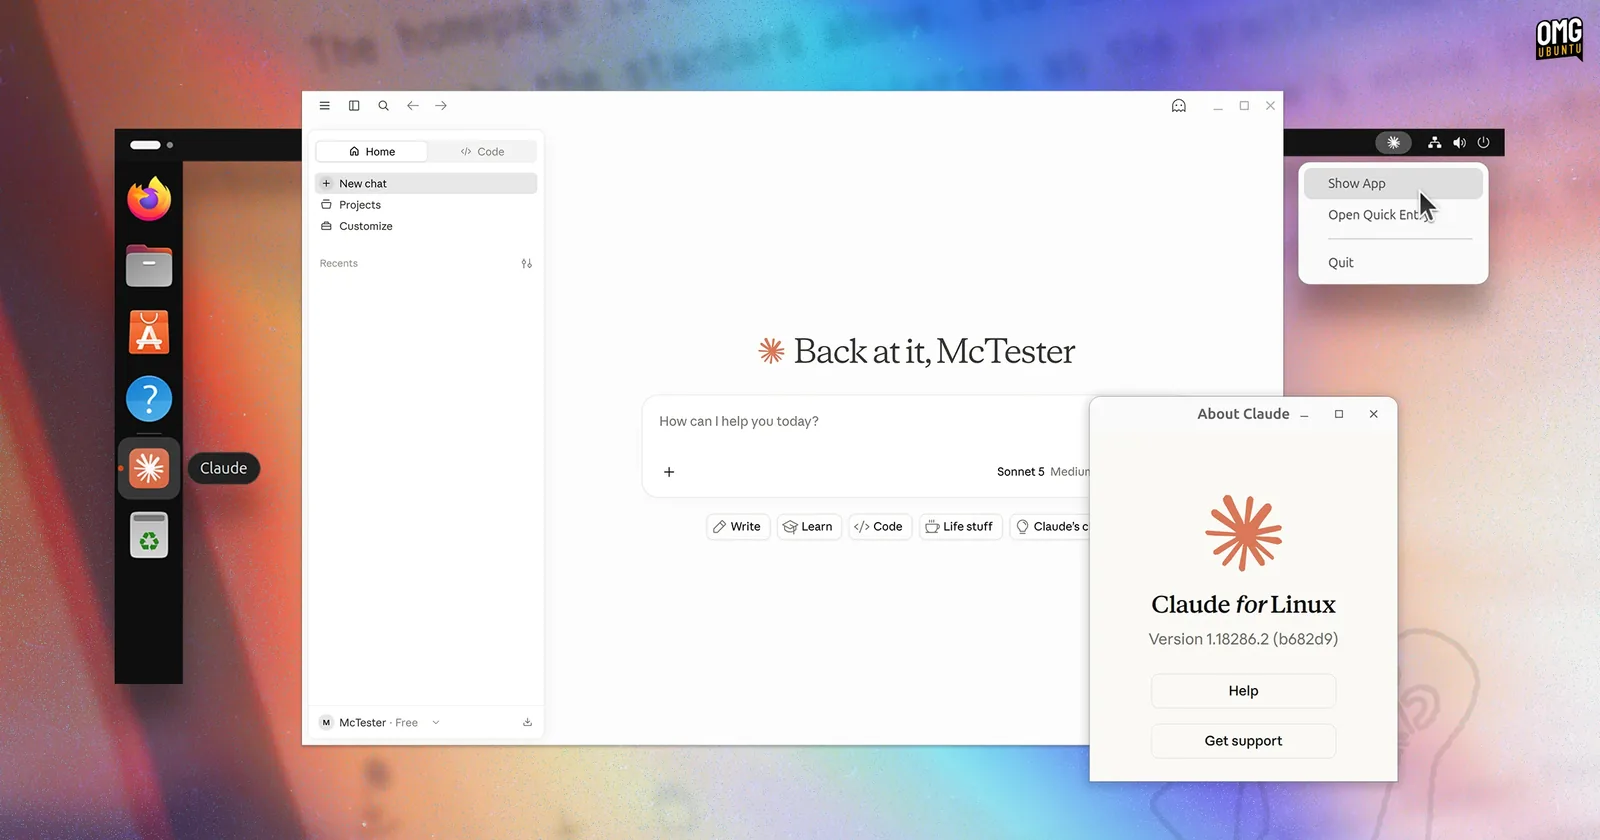This screenshot has height=840, width=1600.
Task: Click the ghost incognito chat icon
Action: pyautogui.click(x=1179, y=106)
